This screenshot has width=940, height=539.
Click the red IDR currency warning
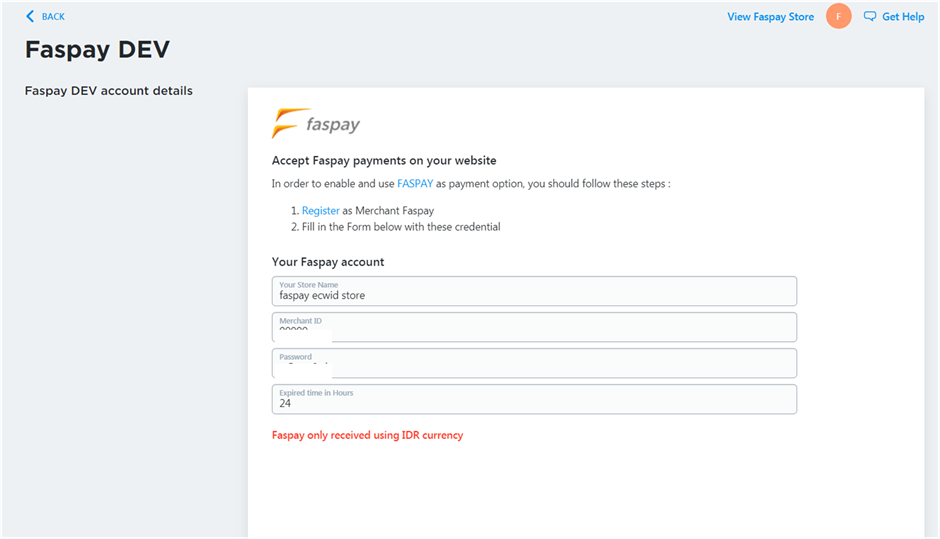(367, 435)
